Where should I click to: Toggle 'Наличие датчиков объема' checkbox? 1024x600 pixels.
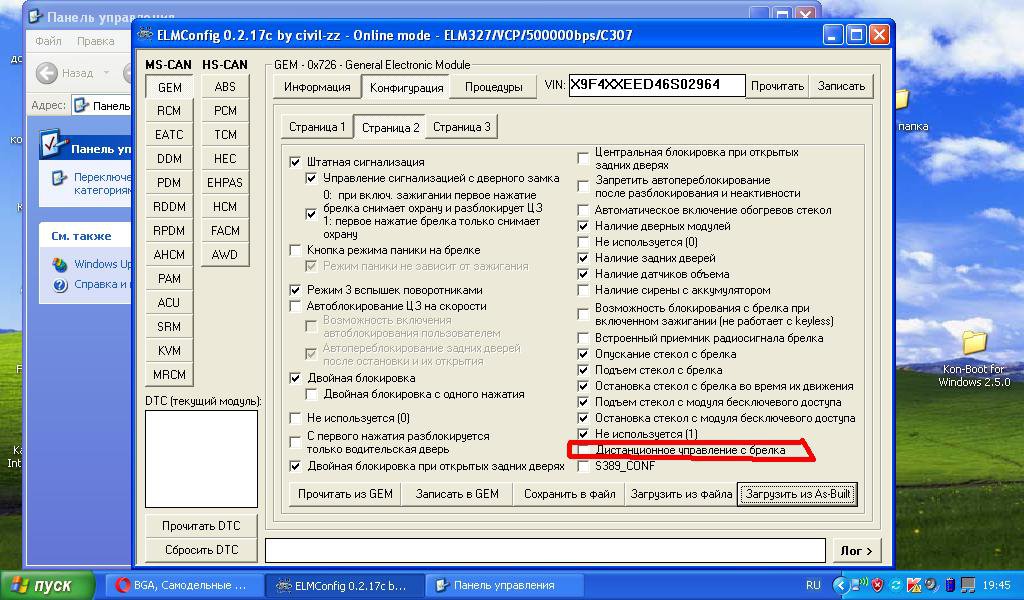pyautogui.click(x=583, y=274)
